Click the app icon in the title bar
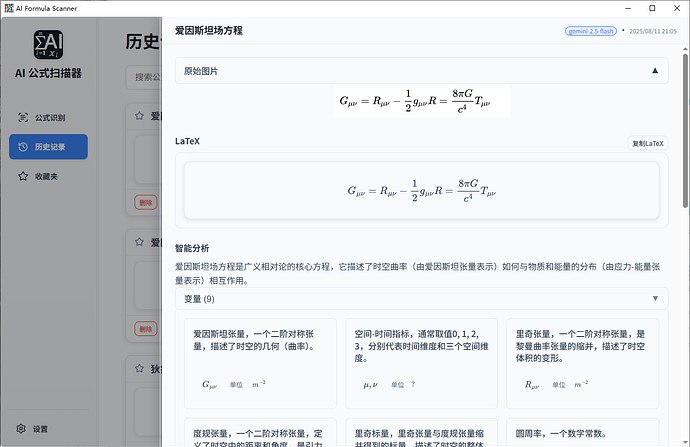This screenshot has height=447, width=690. (x=9, y=8)
